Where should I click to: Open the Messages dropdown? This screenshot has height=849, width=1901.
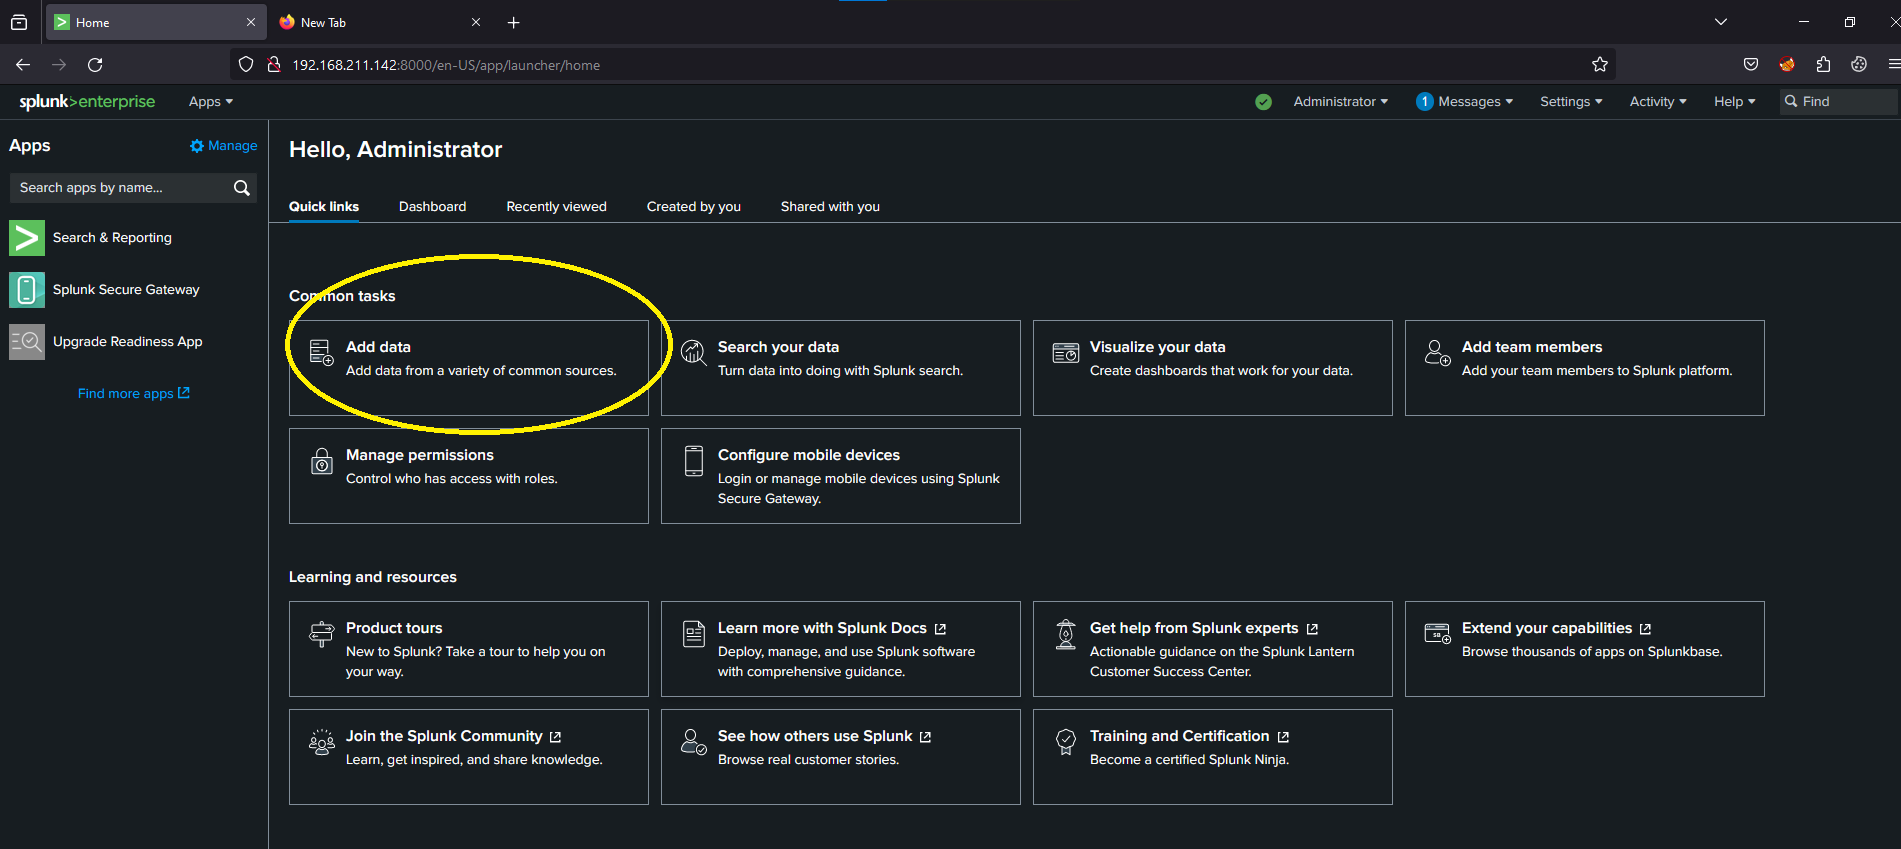click(1475, 102)
